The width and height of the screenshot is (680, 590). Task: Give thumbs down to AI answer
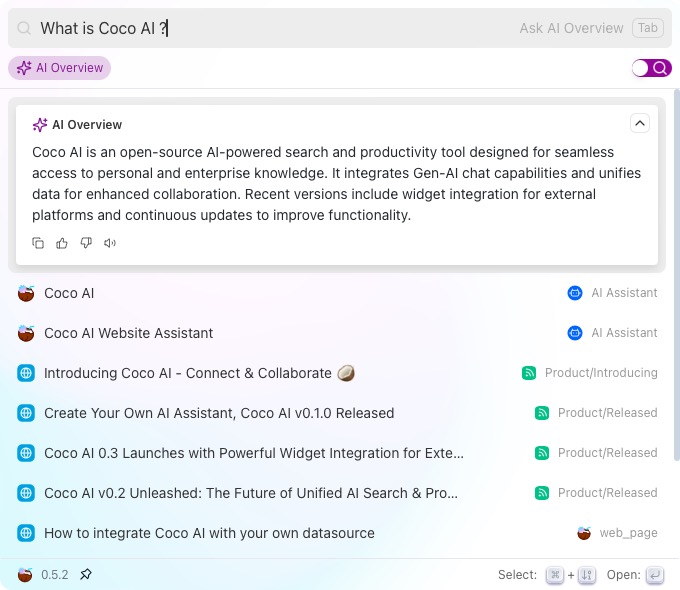(x=86, y=243)
